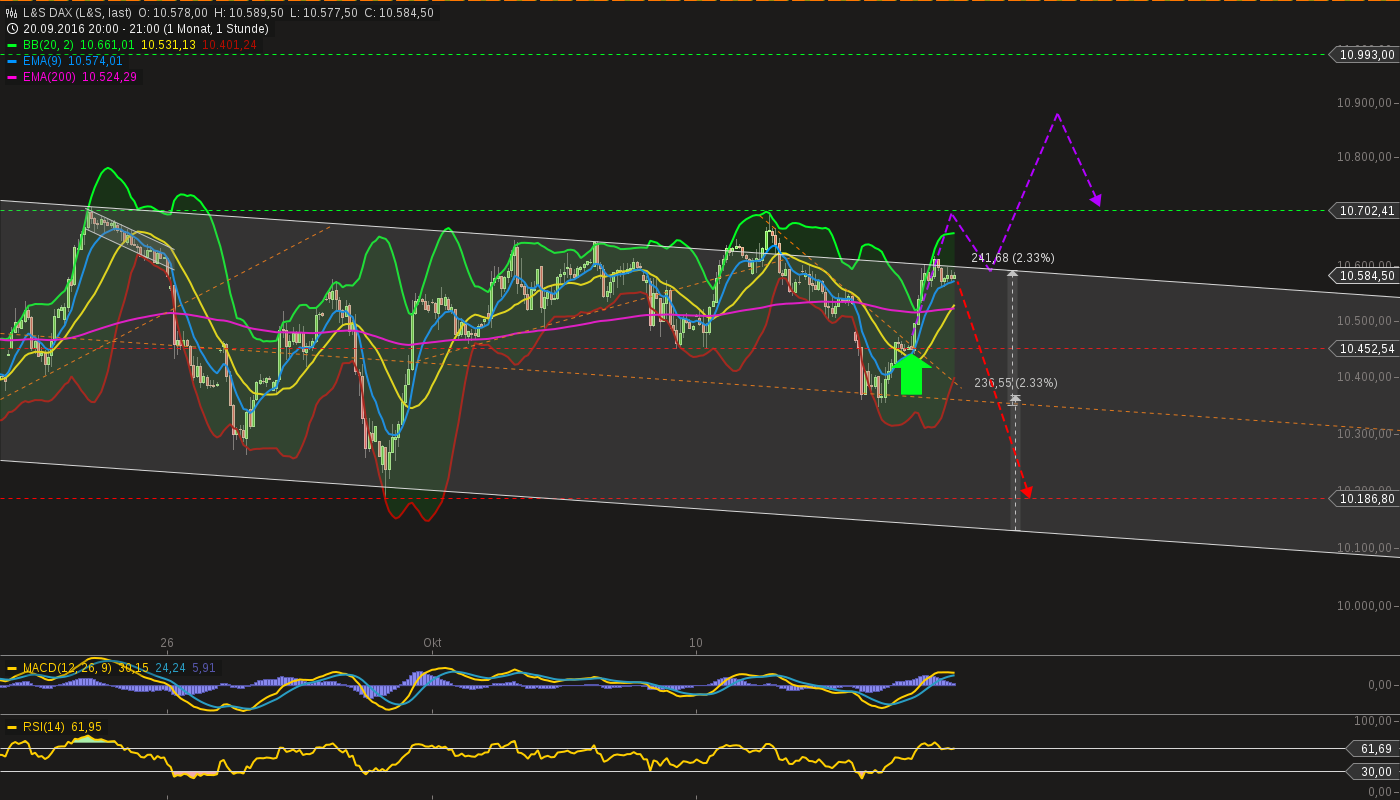
Task: Click the 10.993,00 price level tag
Action: click(x=1363, y=55)
